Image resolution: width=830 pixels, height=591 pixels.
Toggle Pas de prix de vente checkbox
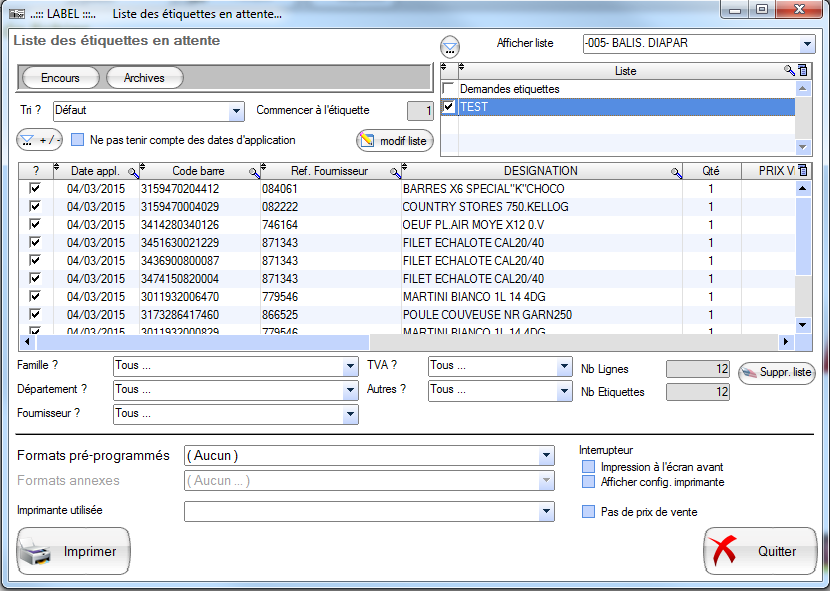[588, 512]
